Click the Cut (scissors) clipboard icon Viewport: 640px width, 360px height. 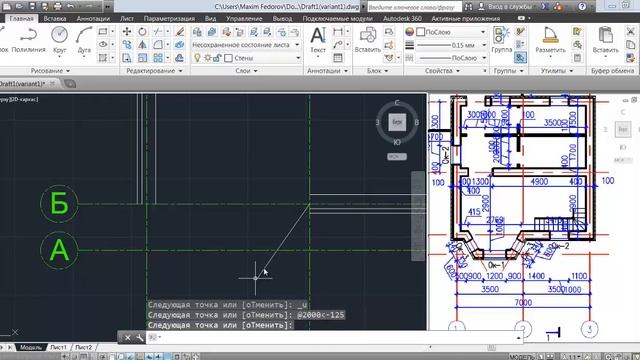pos(630,31)
